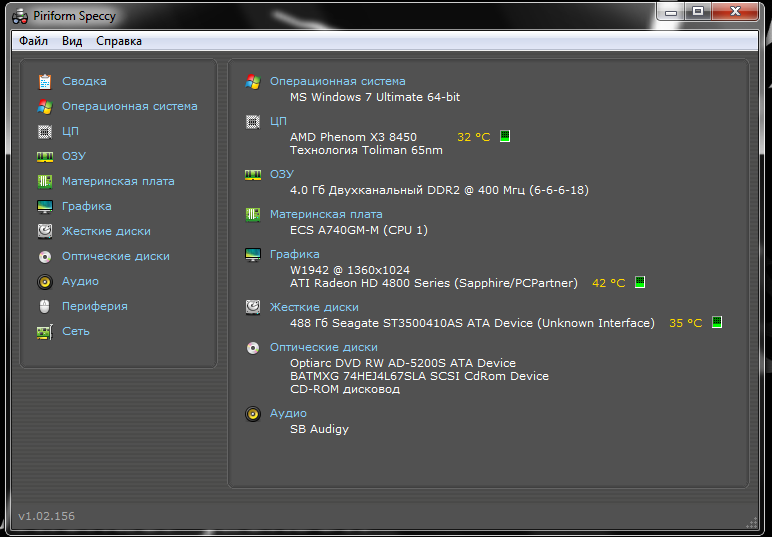Click the text Технология Toliman 65nm

(x=366, y=150)
